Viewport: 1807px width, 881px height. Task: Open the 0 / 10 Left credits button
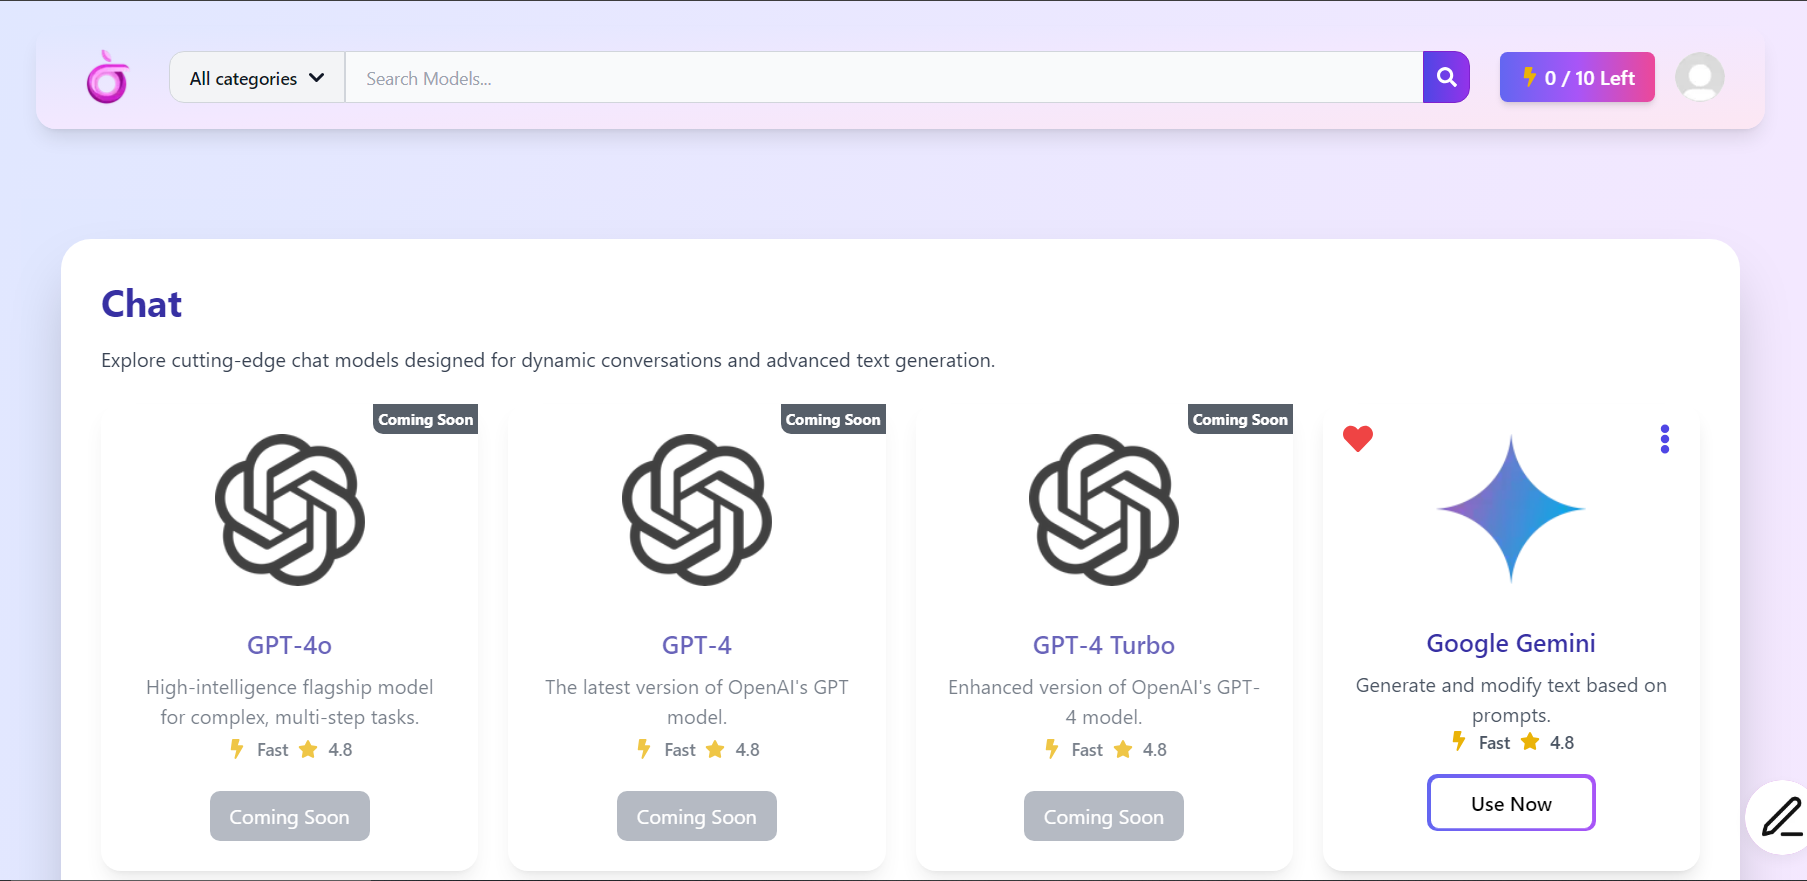click(x=1577, y=77)
